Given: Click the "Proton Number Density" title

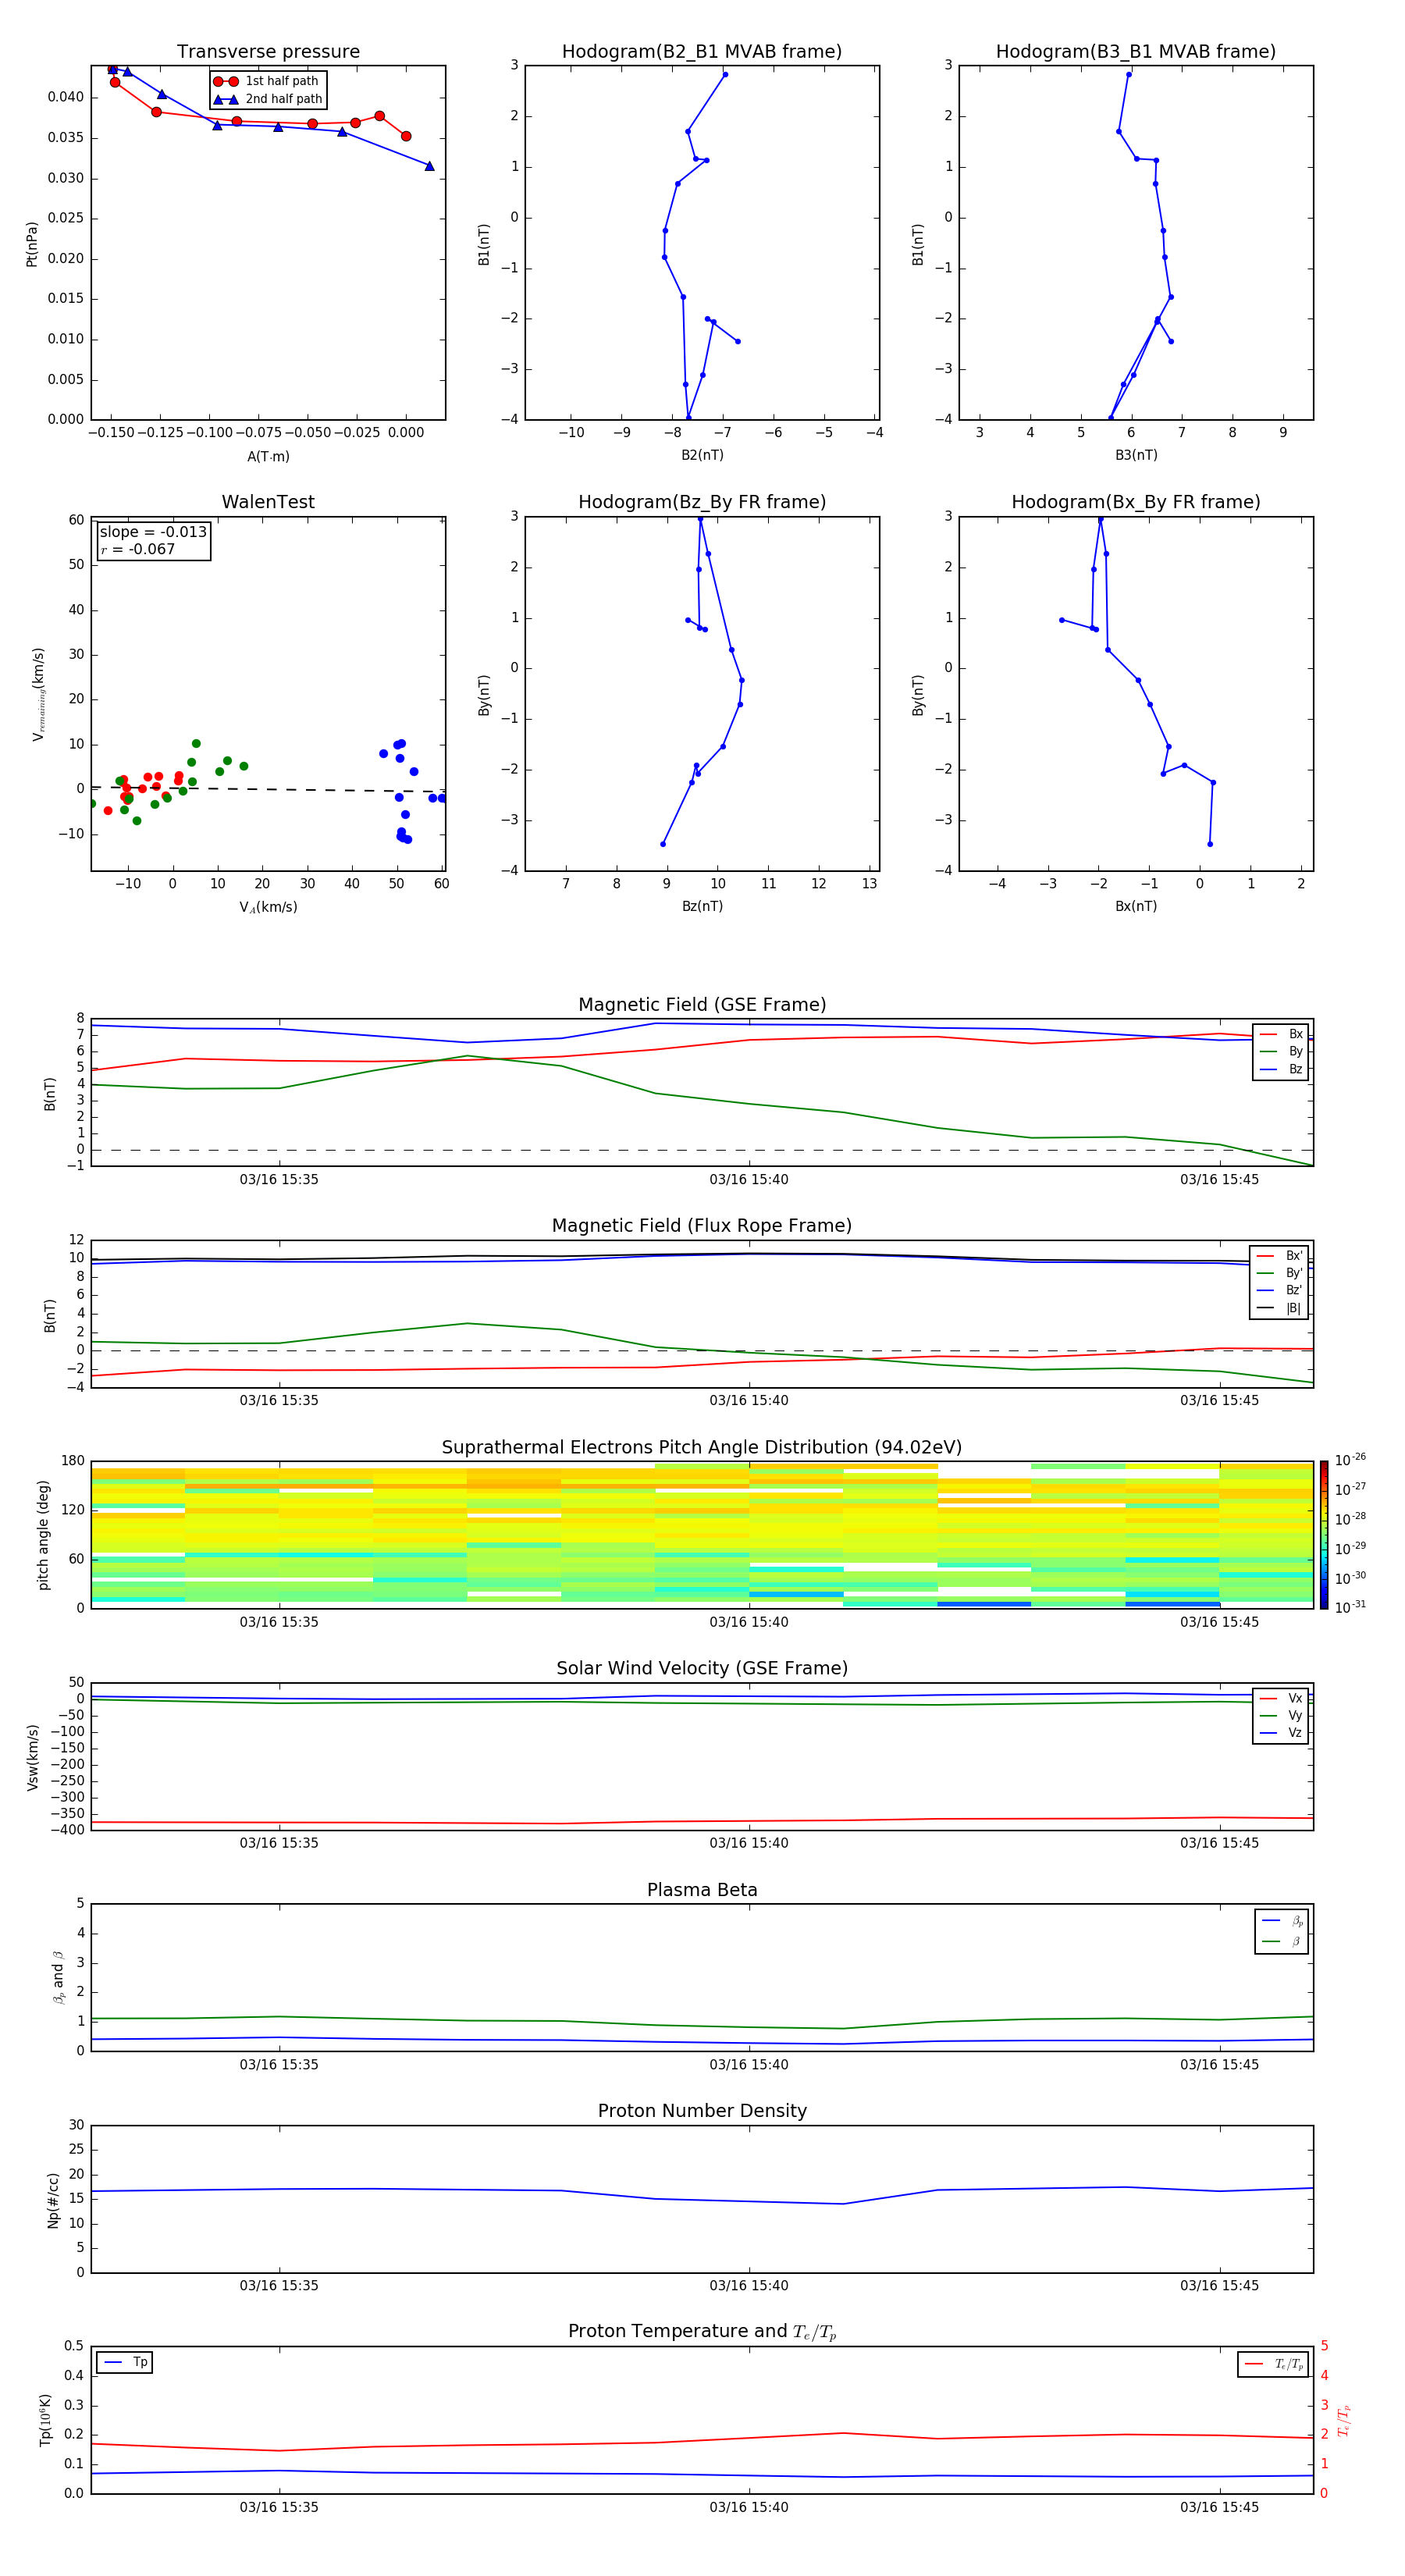Looking at the screenshot, I should 702,2111.
